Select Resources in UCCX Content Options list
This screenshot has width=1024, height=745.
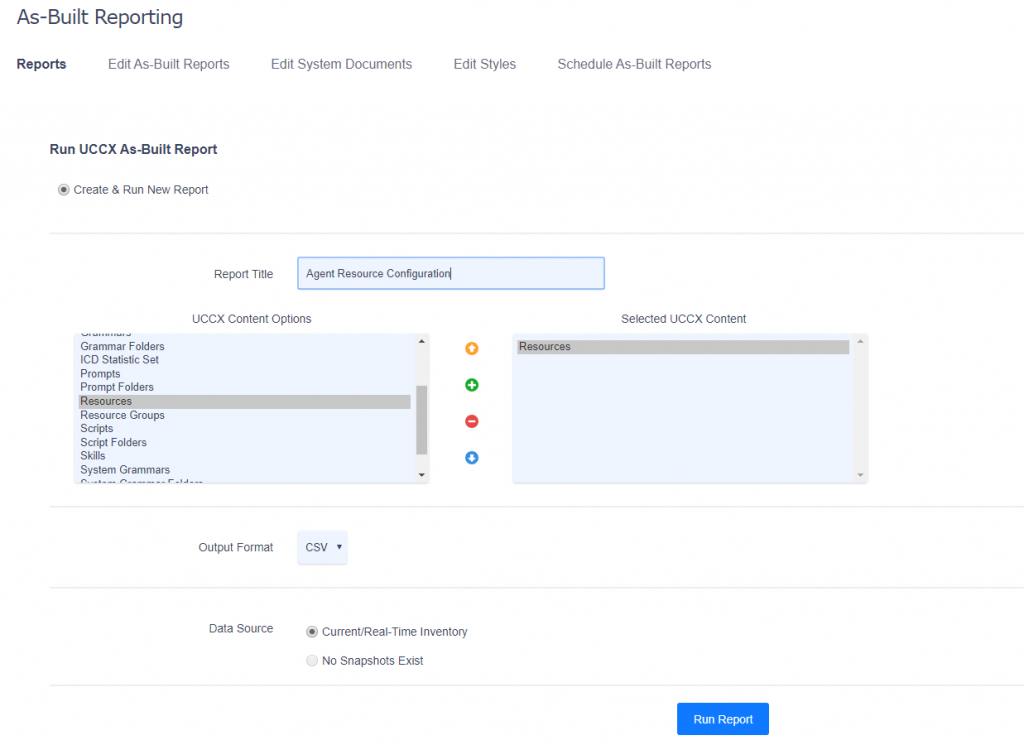click(x=245, y=402)
